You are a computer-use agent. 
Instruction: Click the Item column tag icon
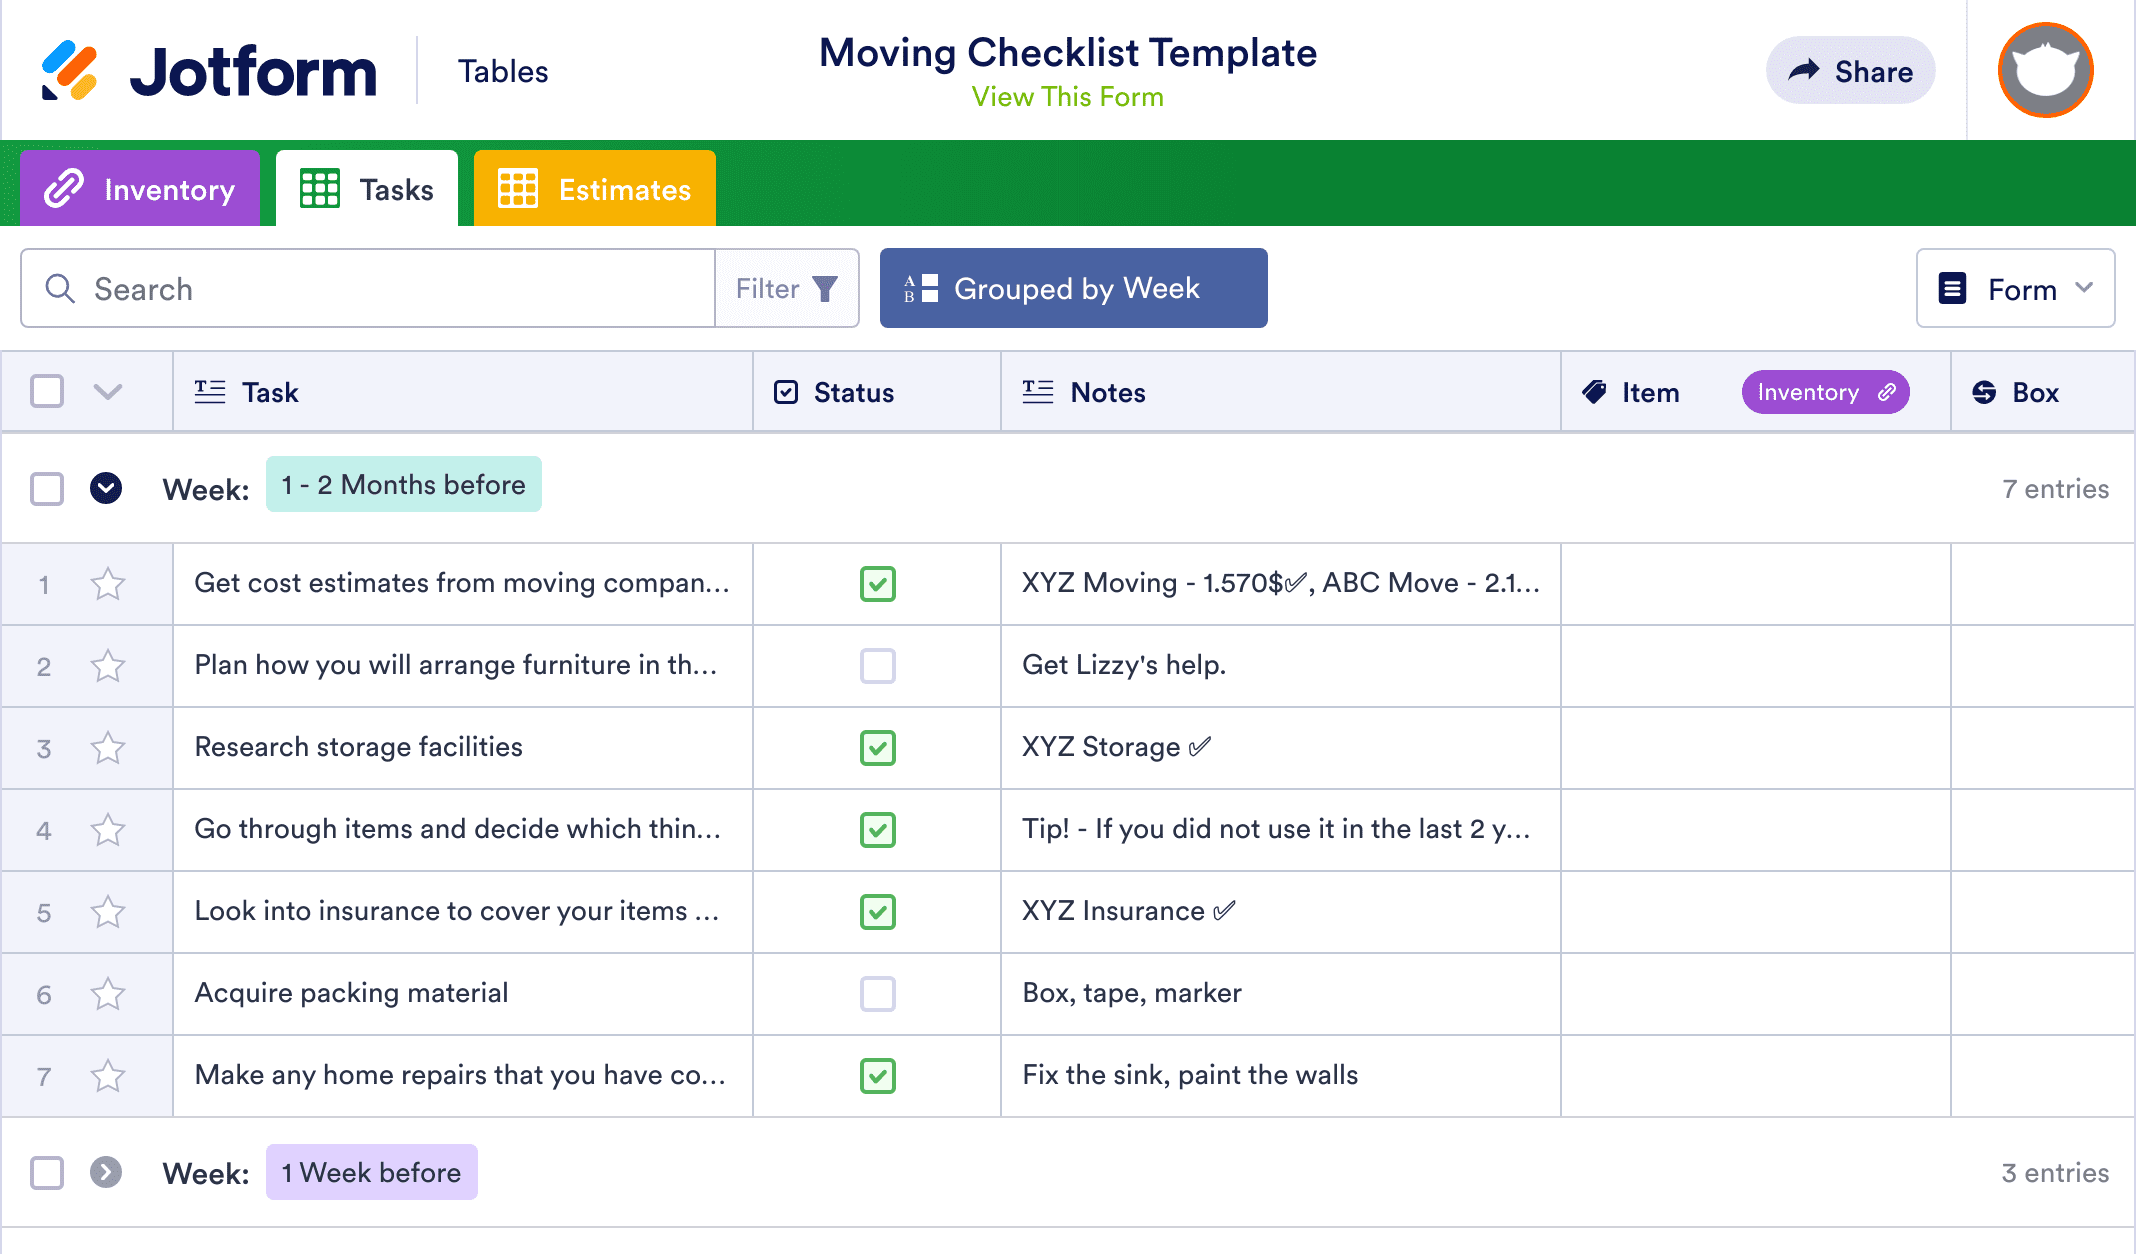[1596, 392]
